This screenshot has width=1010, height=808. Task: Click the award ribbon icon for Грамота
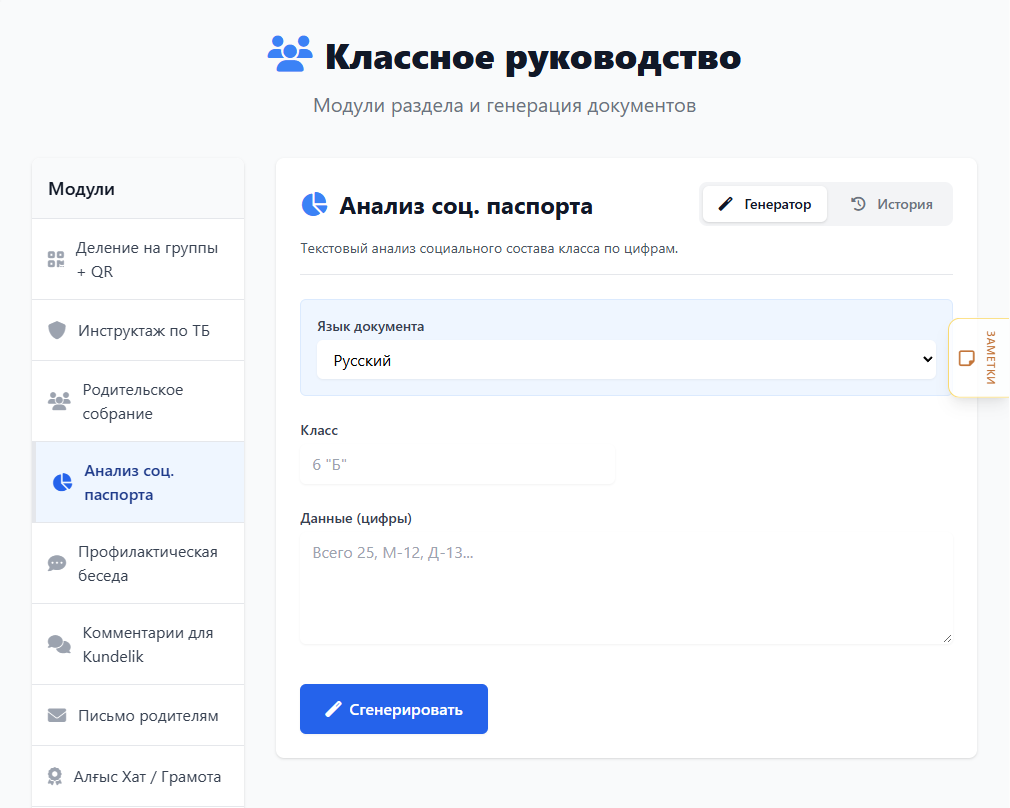[55, 776]
